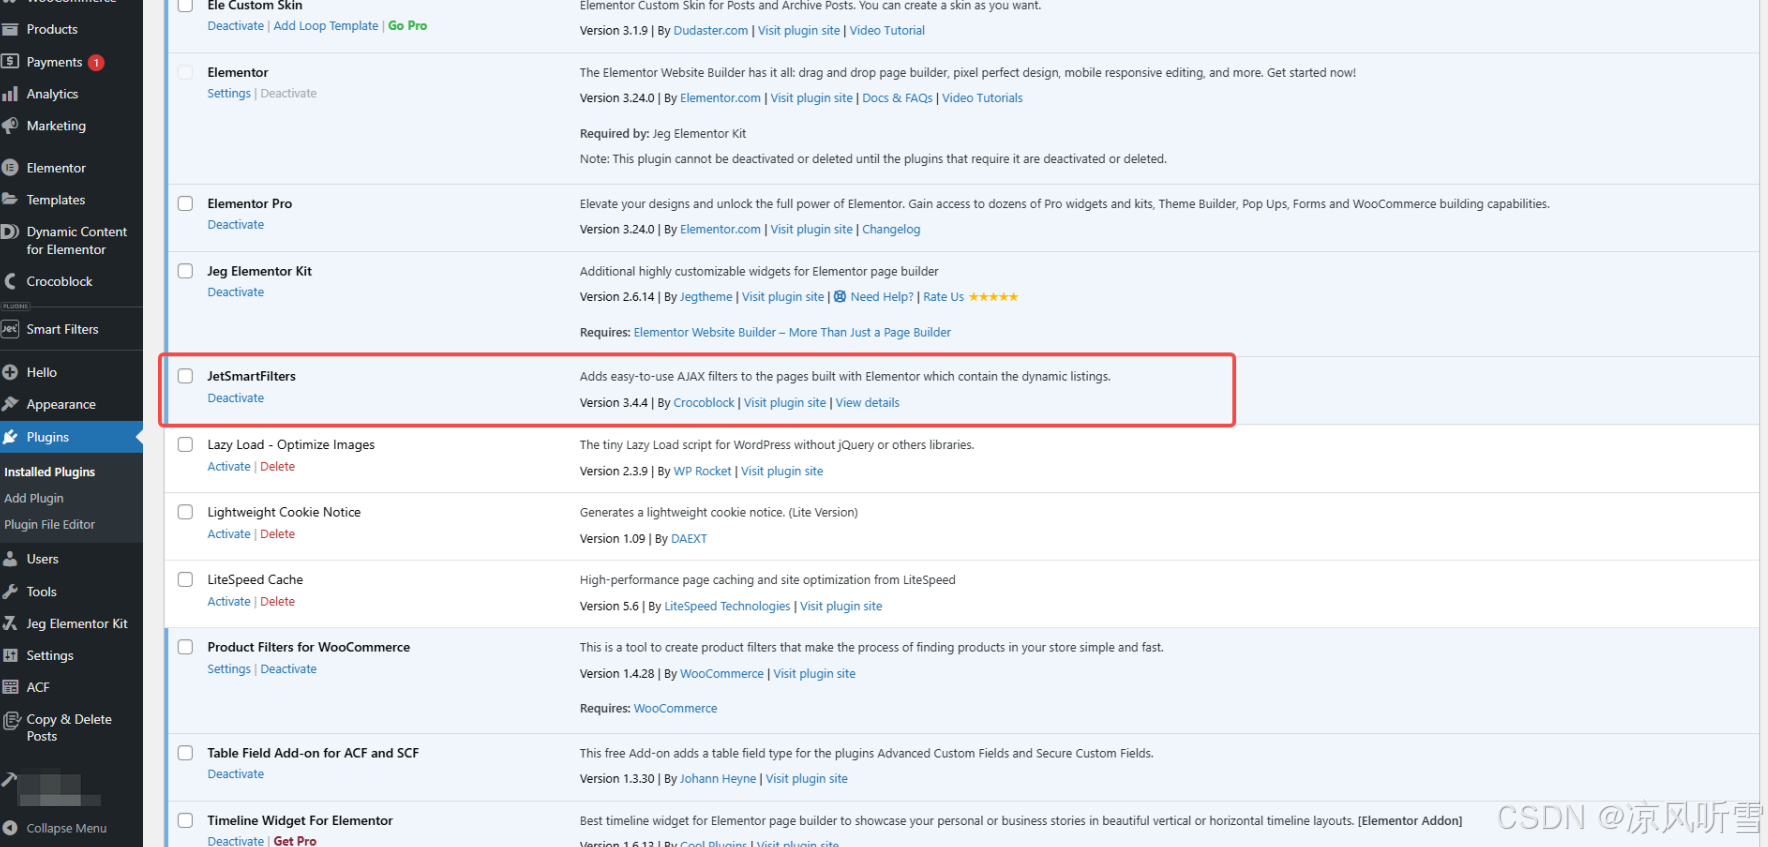Open the WP Rocket author link
This screenshot has height=847, width=1768.
click(702, 471)
